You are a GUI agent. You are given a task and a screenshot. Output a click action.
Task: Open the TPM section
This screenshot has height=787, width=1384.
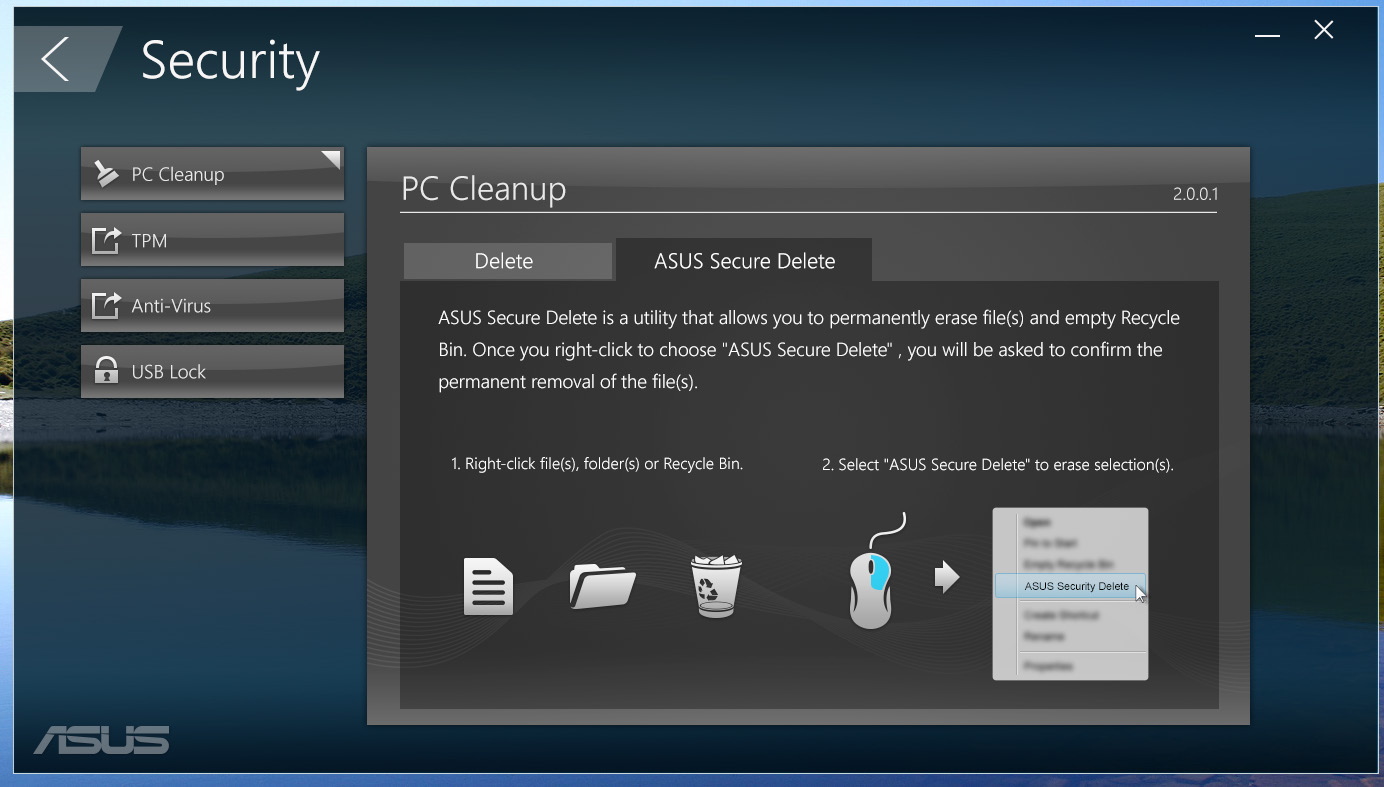(x=212, y=240)
